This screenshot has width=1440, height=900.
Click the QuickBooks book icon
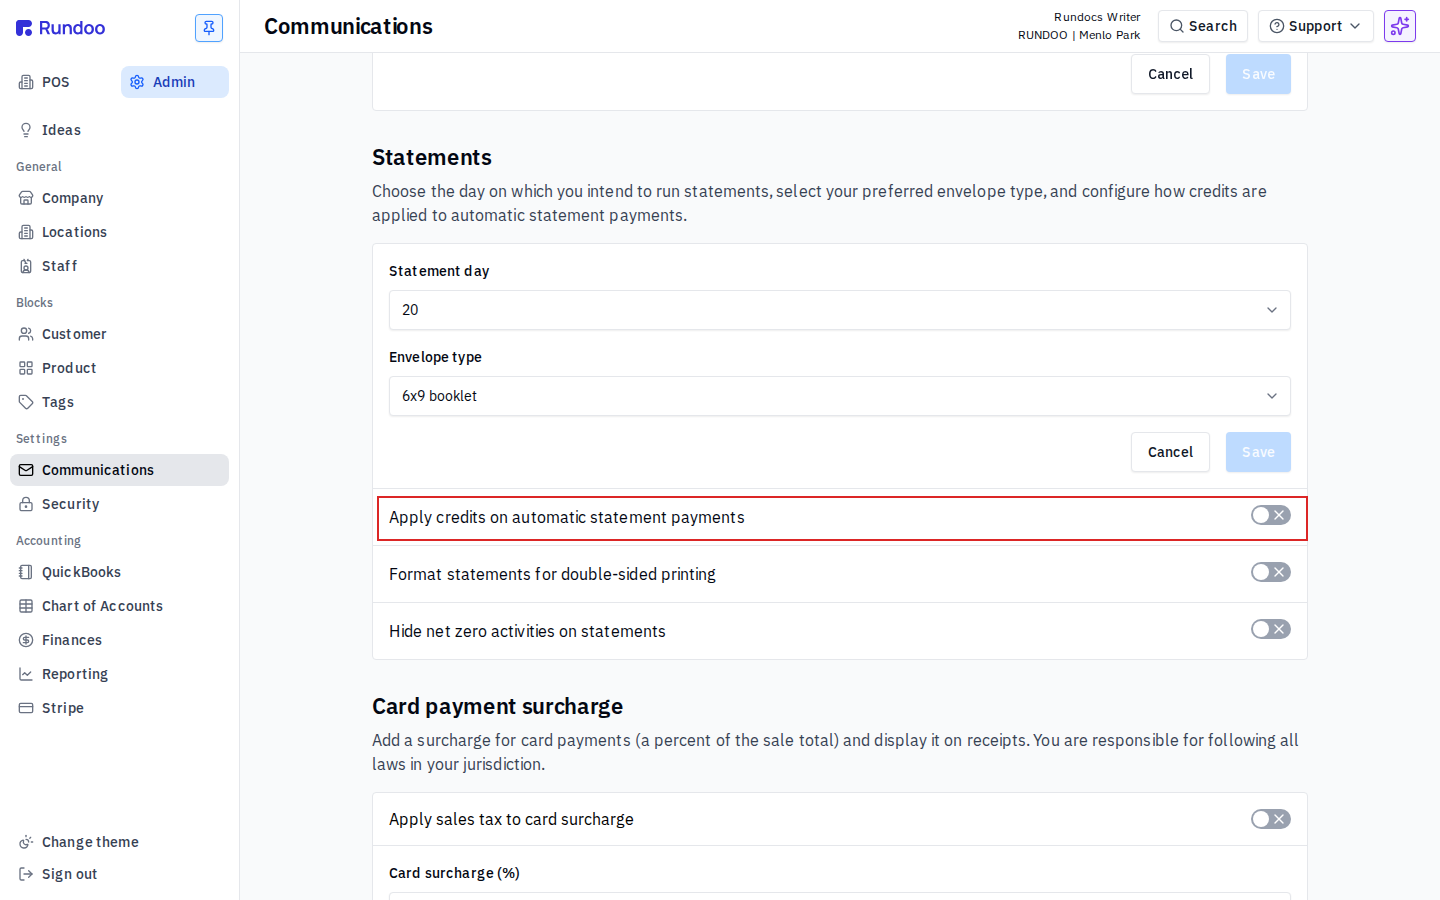click(x=26, y=572)
